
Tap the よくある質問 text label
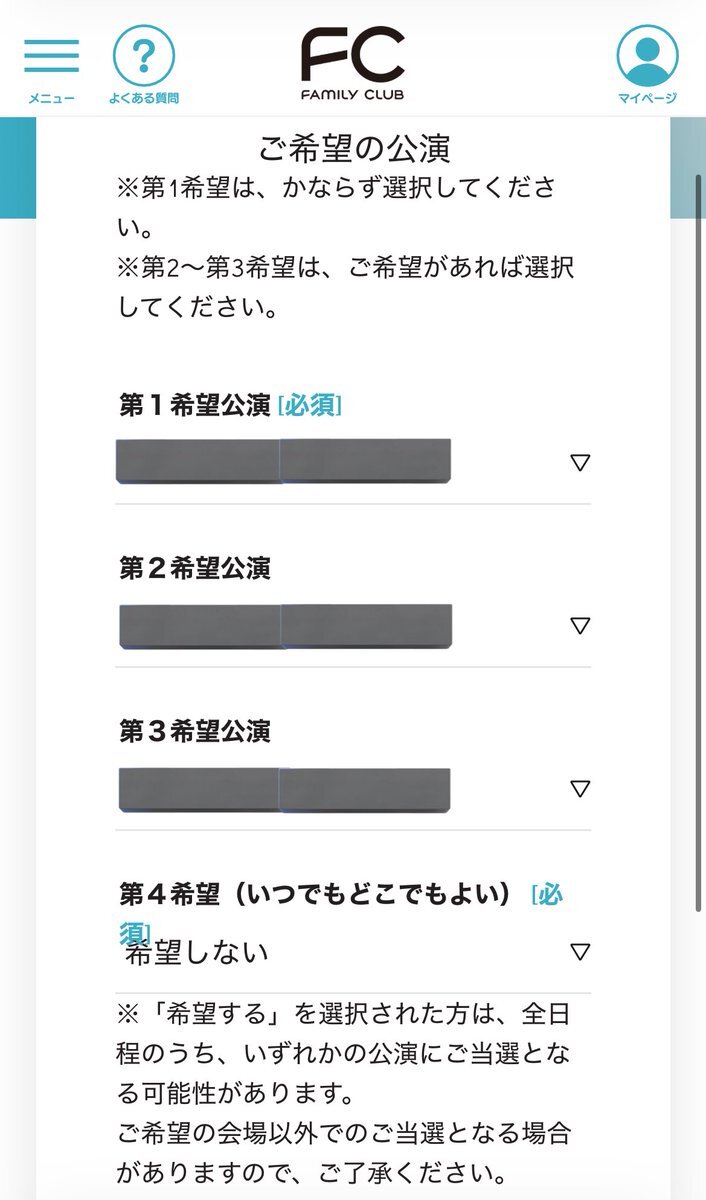(143, 98)
